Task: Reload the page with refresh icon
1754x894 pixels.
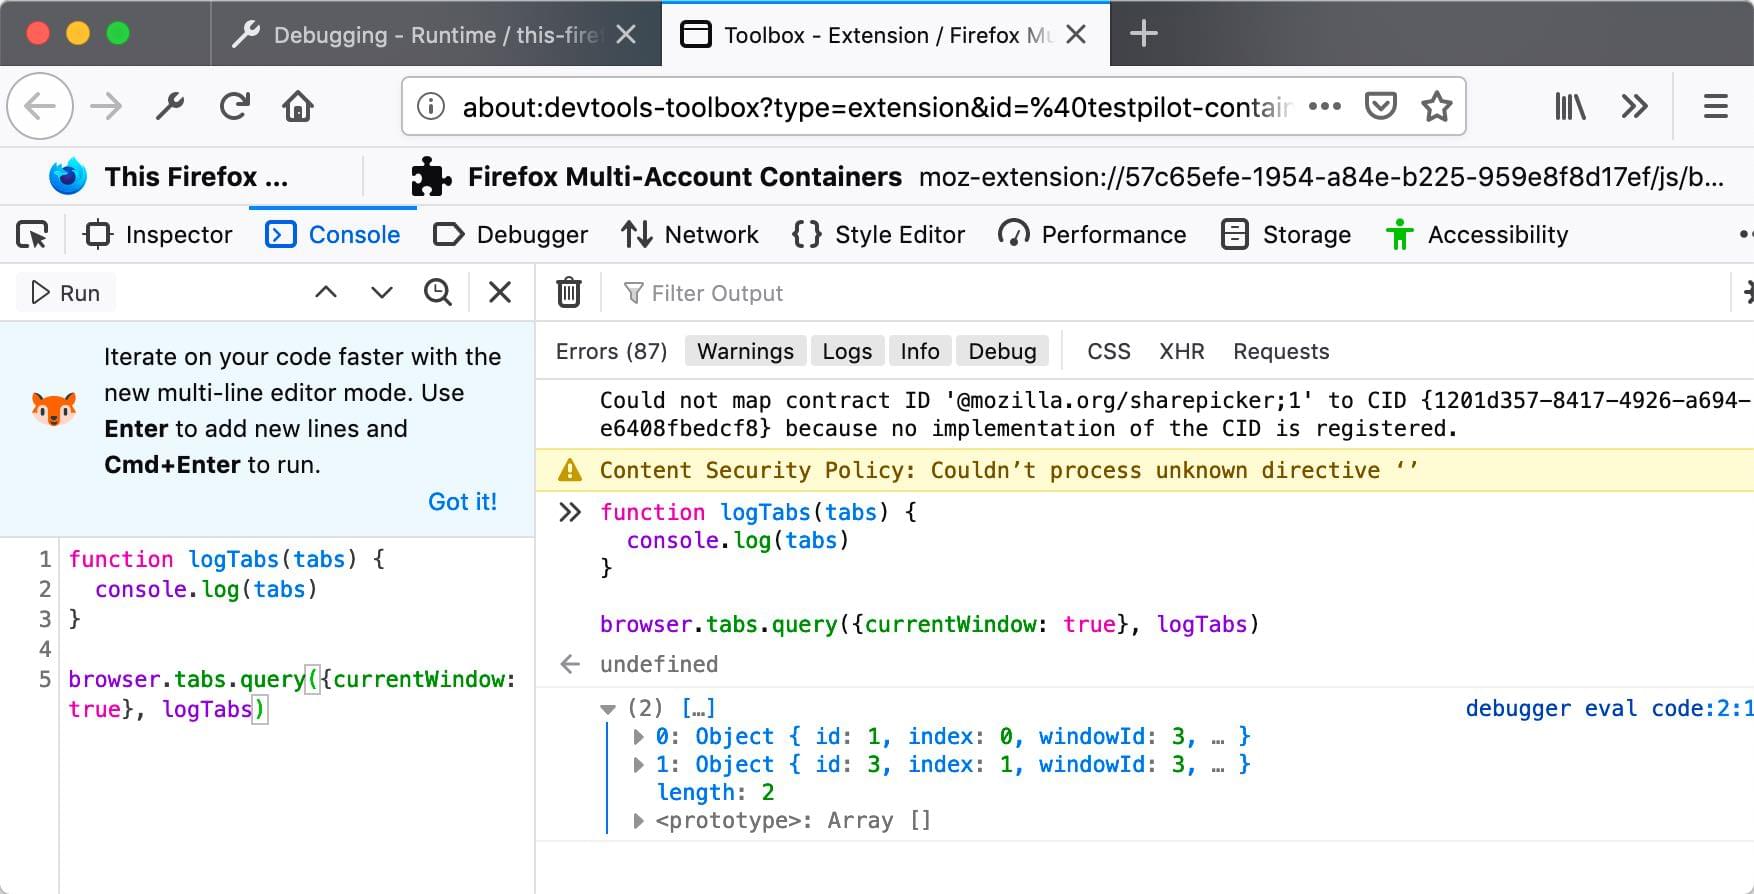Action: [x=235, y=106]
